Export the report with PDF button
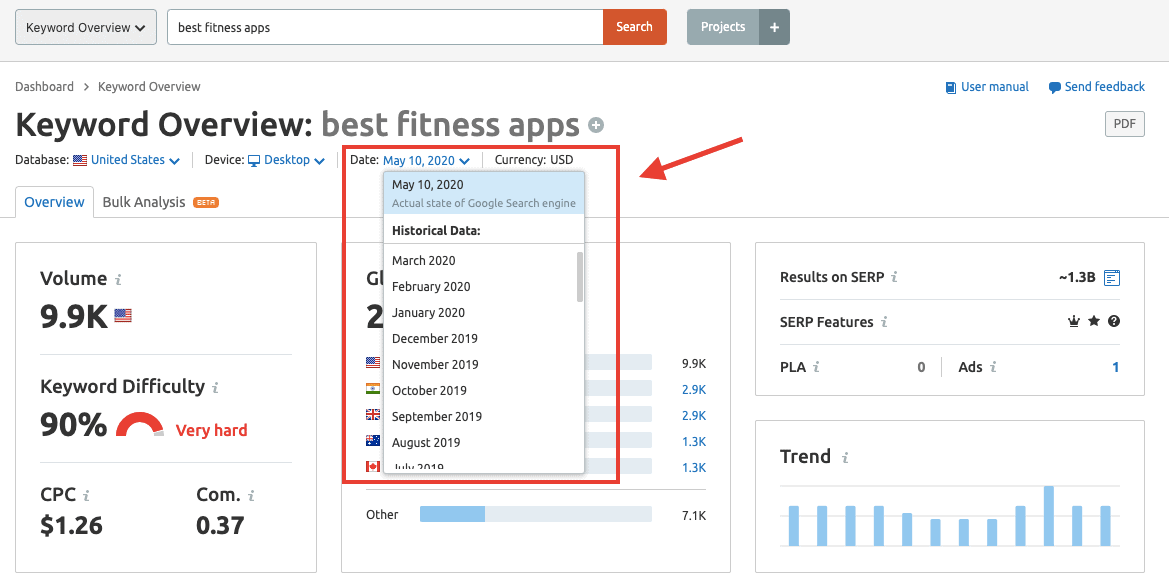The height and width of the screenshot is (588, 1169). (1124, 124)
